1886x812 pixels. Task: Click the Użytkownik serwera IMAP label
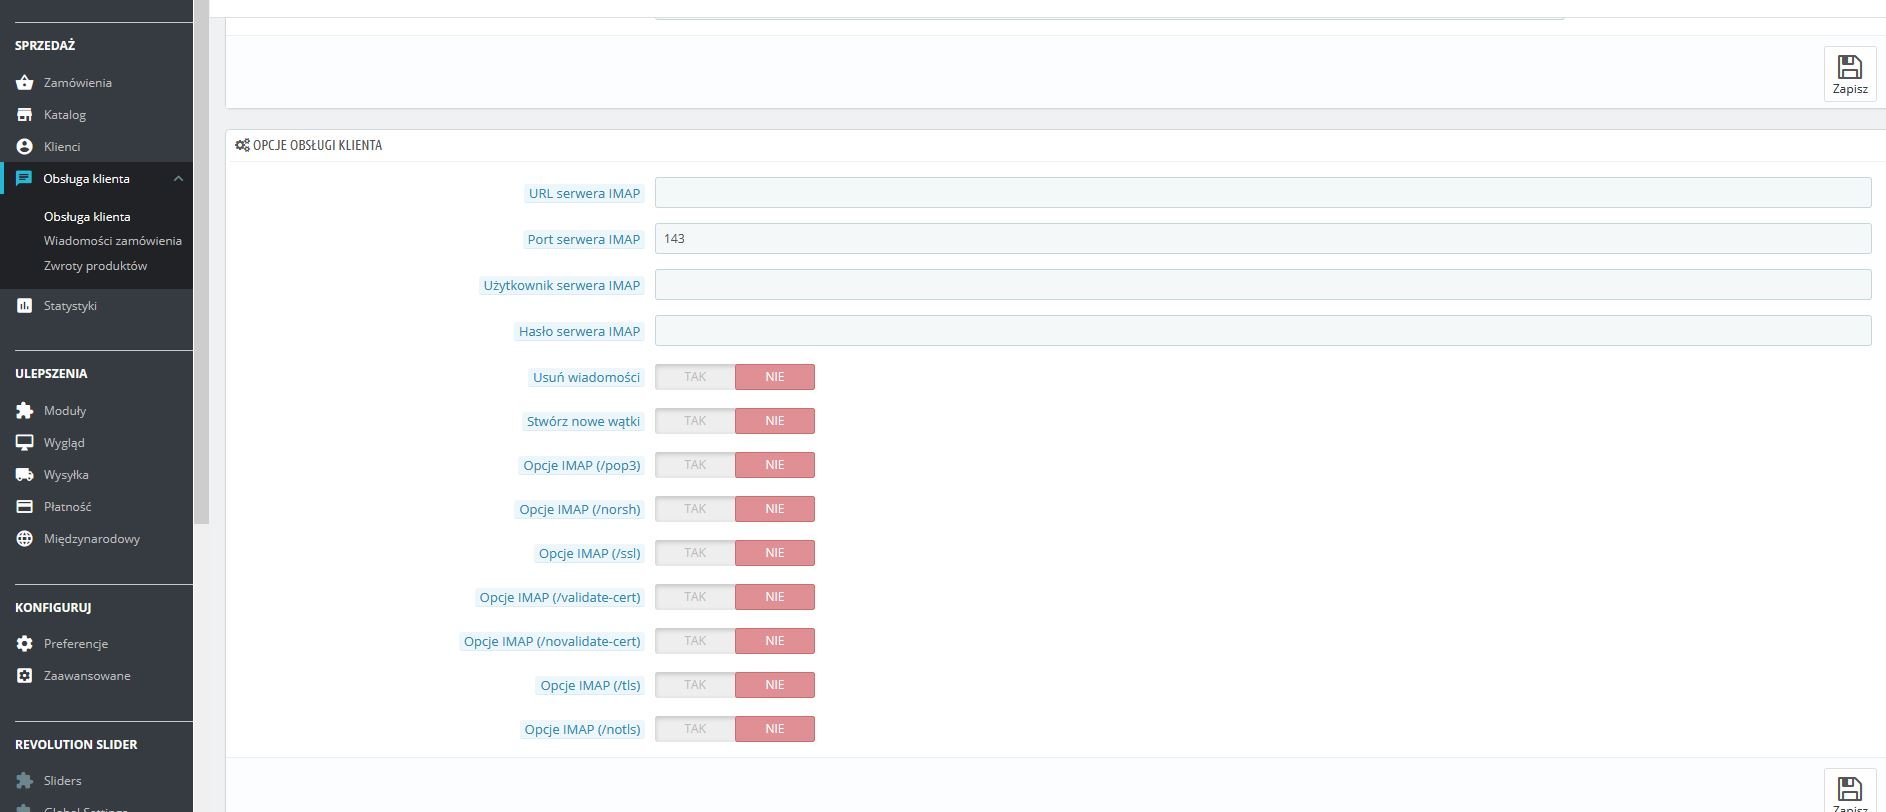tap(562, 286)
